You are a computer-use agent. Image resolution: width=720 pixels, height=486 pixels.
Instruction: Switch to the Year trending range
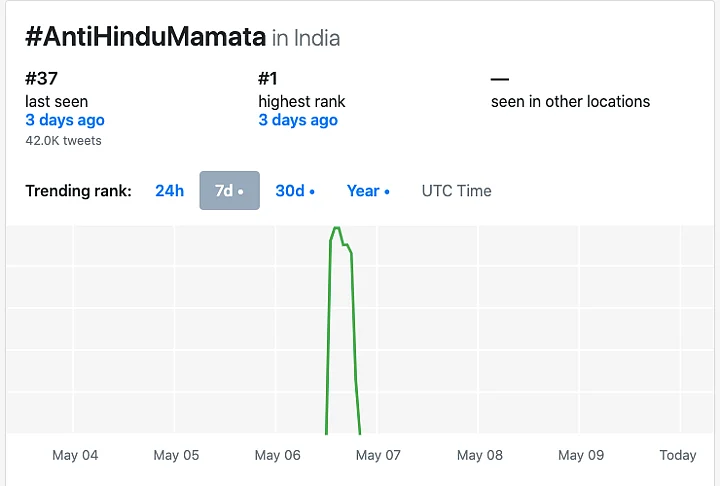(368, 191)
